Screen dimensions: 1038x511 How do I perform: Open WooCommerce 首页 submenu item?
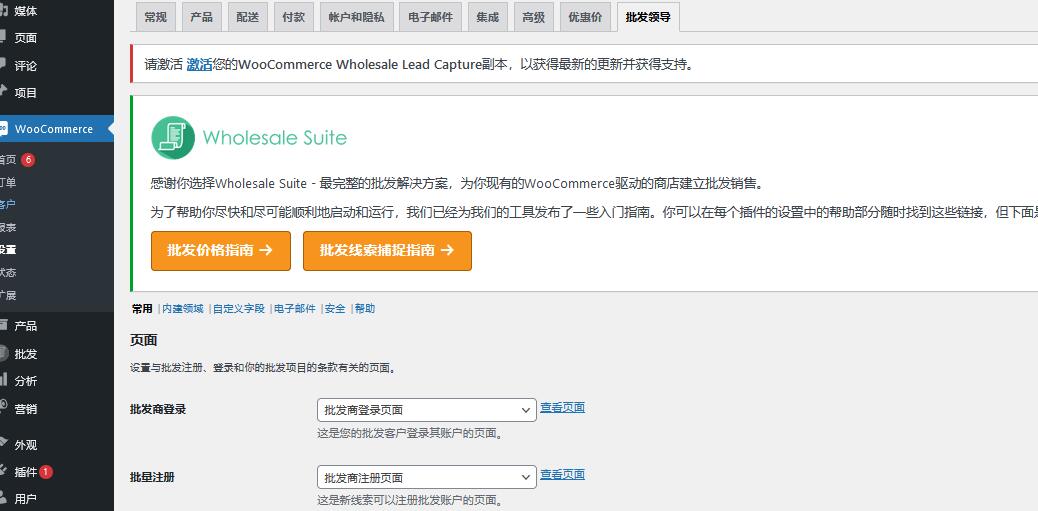click(8, 160)
